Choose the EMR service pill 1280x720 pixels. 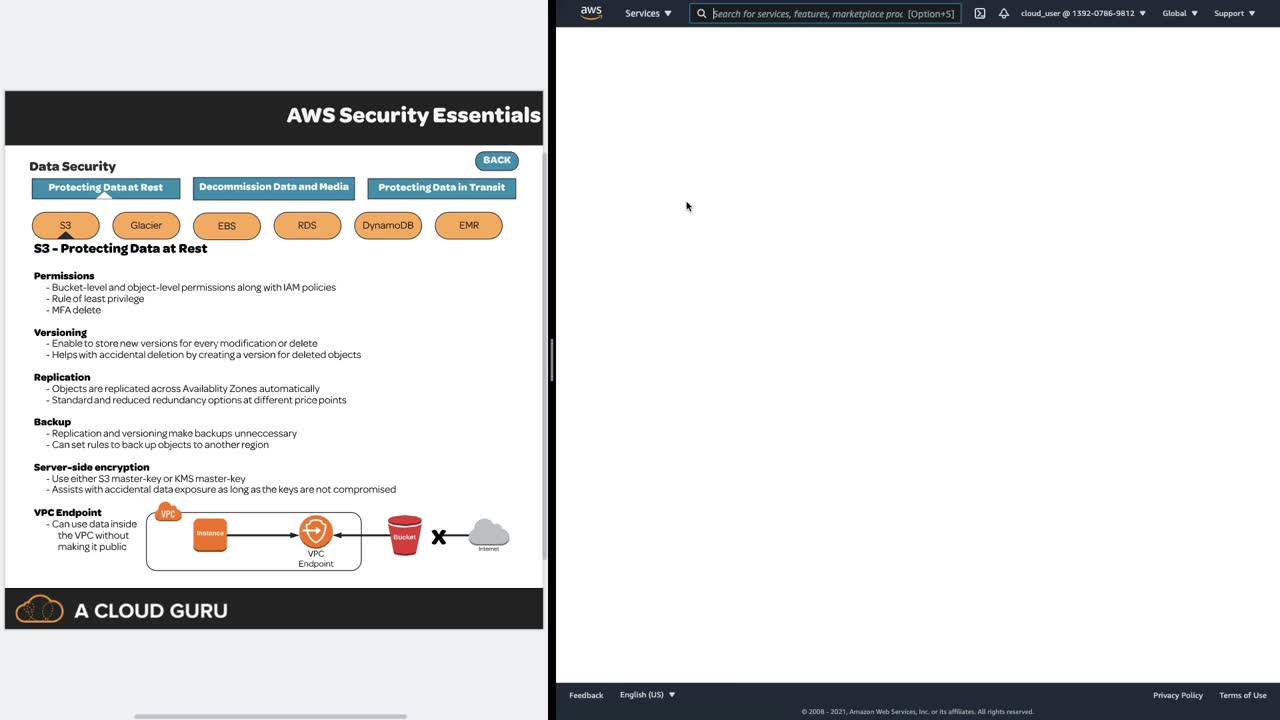pos(469,226)
